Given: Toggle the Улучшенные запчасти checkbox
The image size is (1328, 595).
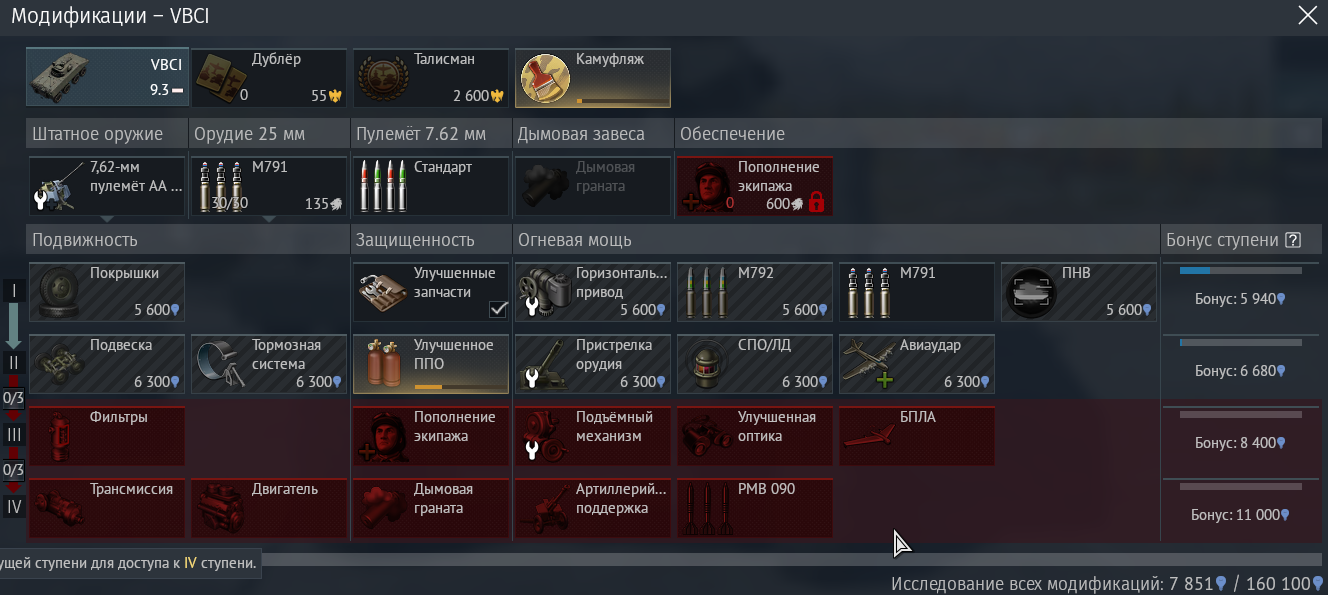Looking at the screenshot, I should [x=498, y=310].
